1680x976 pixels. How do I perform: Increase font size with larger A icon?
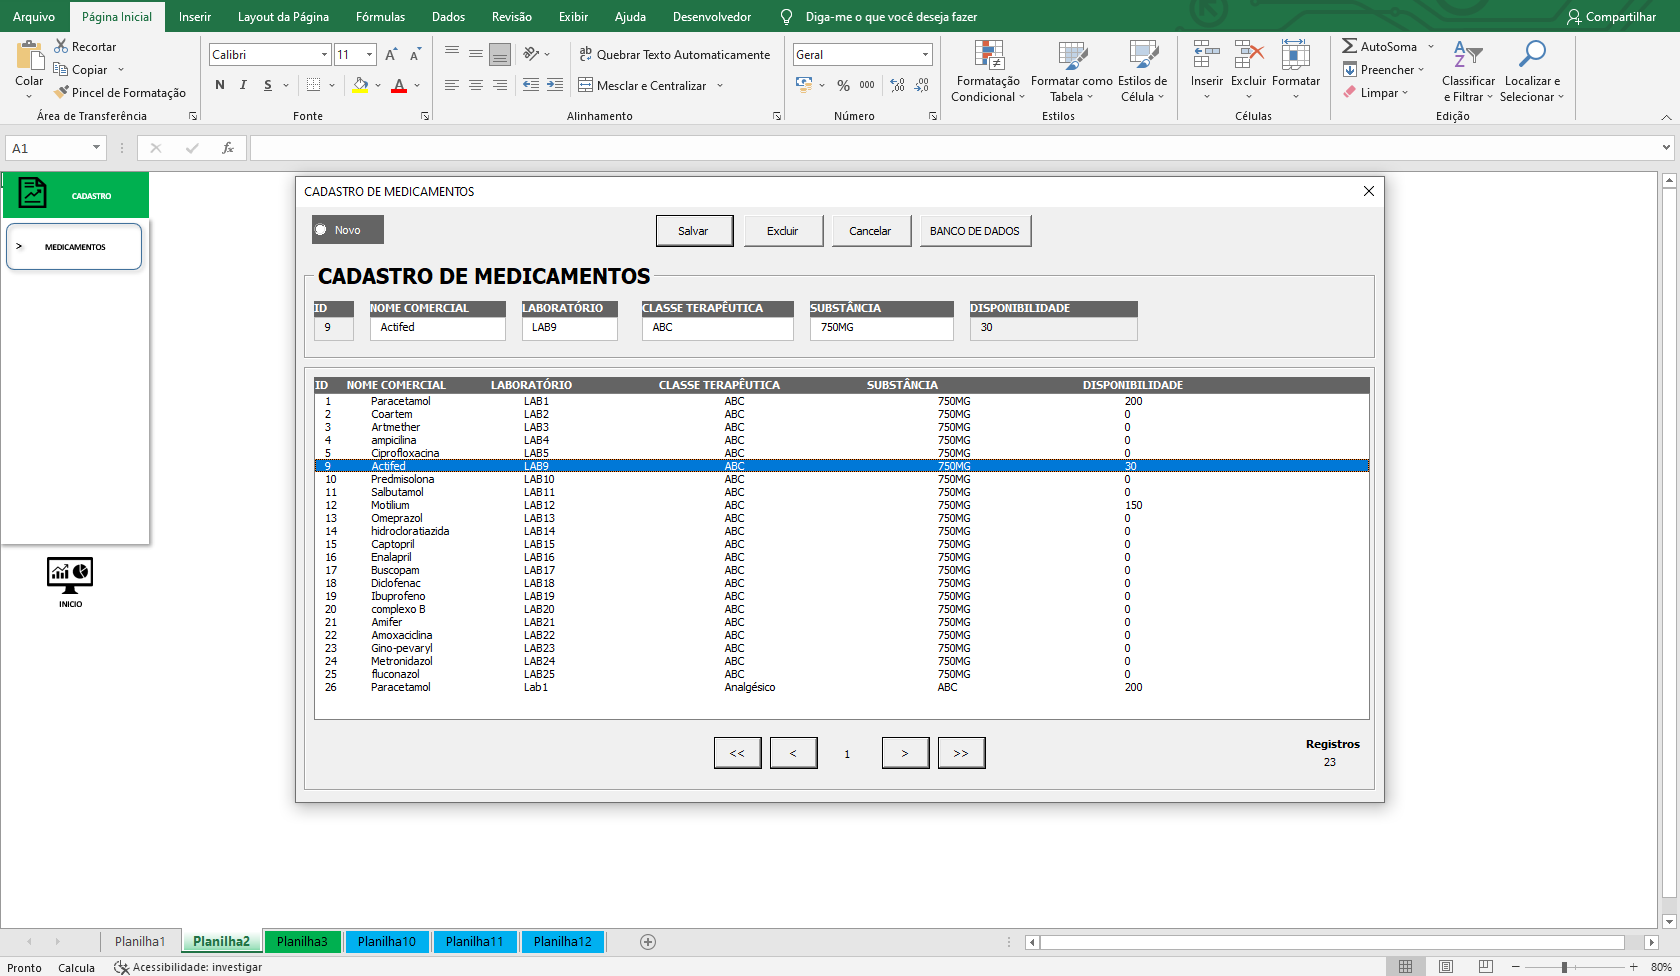click(x=391, y=55)
